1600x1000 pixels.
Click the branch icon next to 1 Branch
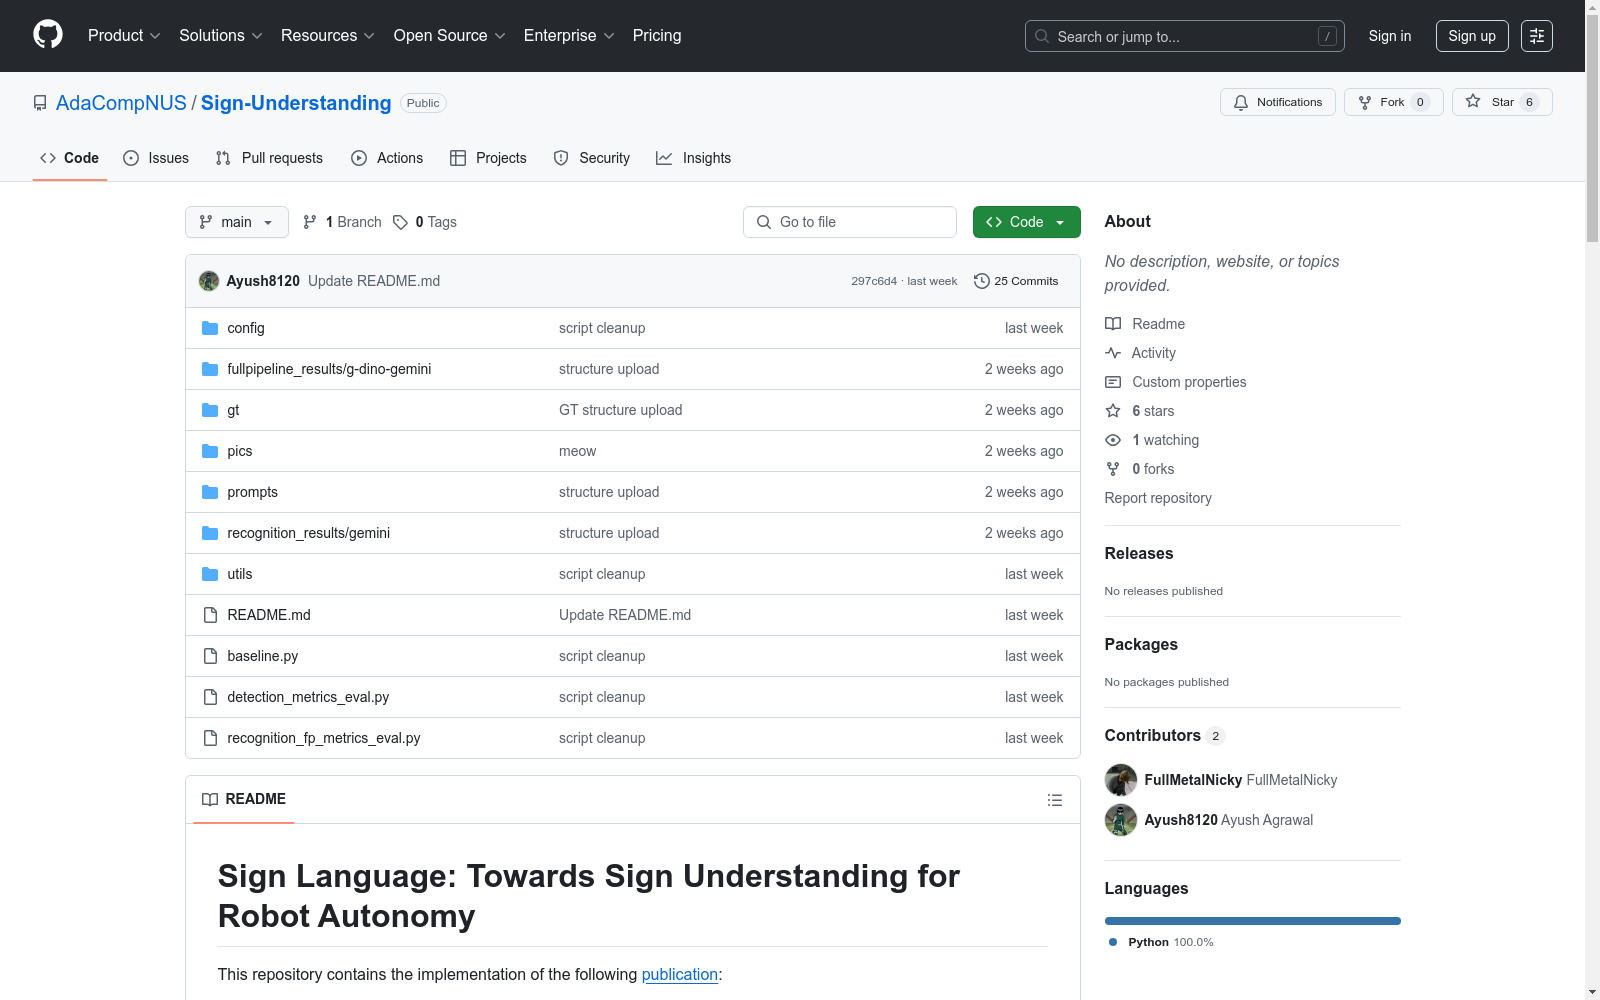tap(310, 222)
